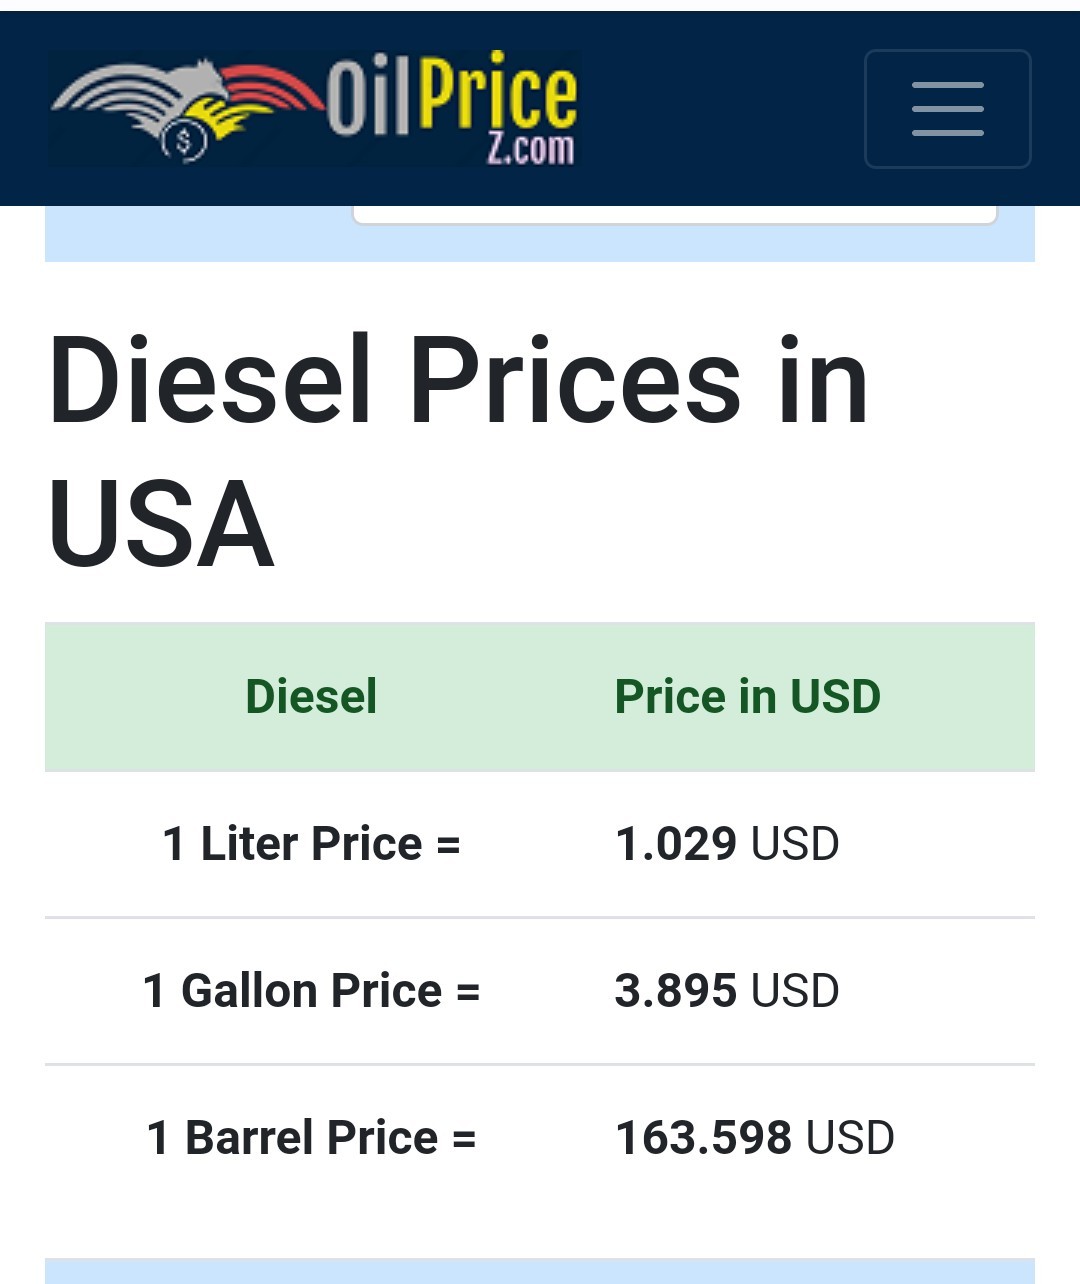
Task: Click the 1 Barrel Price label
Action: click(x=311, y=1138)
